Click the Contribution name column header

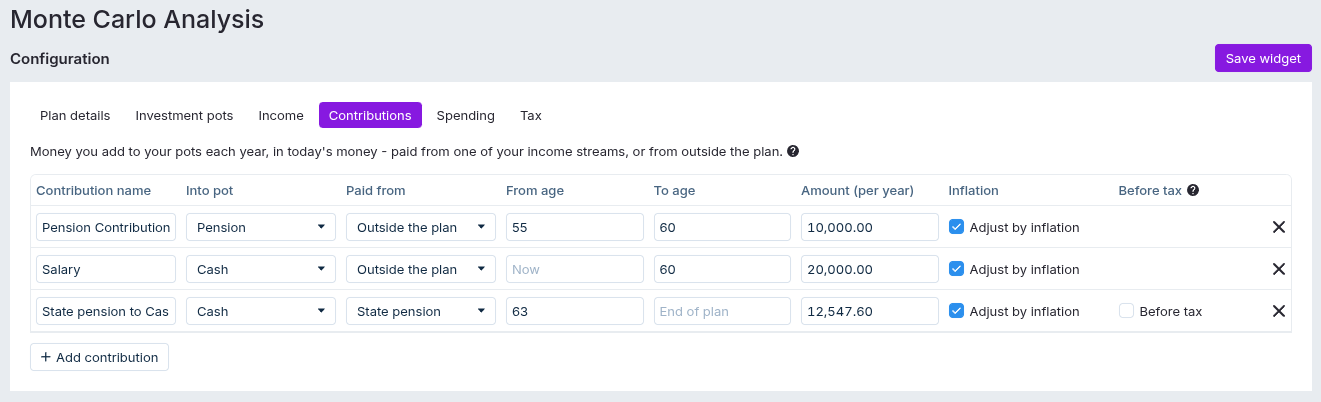coord(94,190)
